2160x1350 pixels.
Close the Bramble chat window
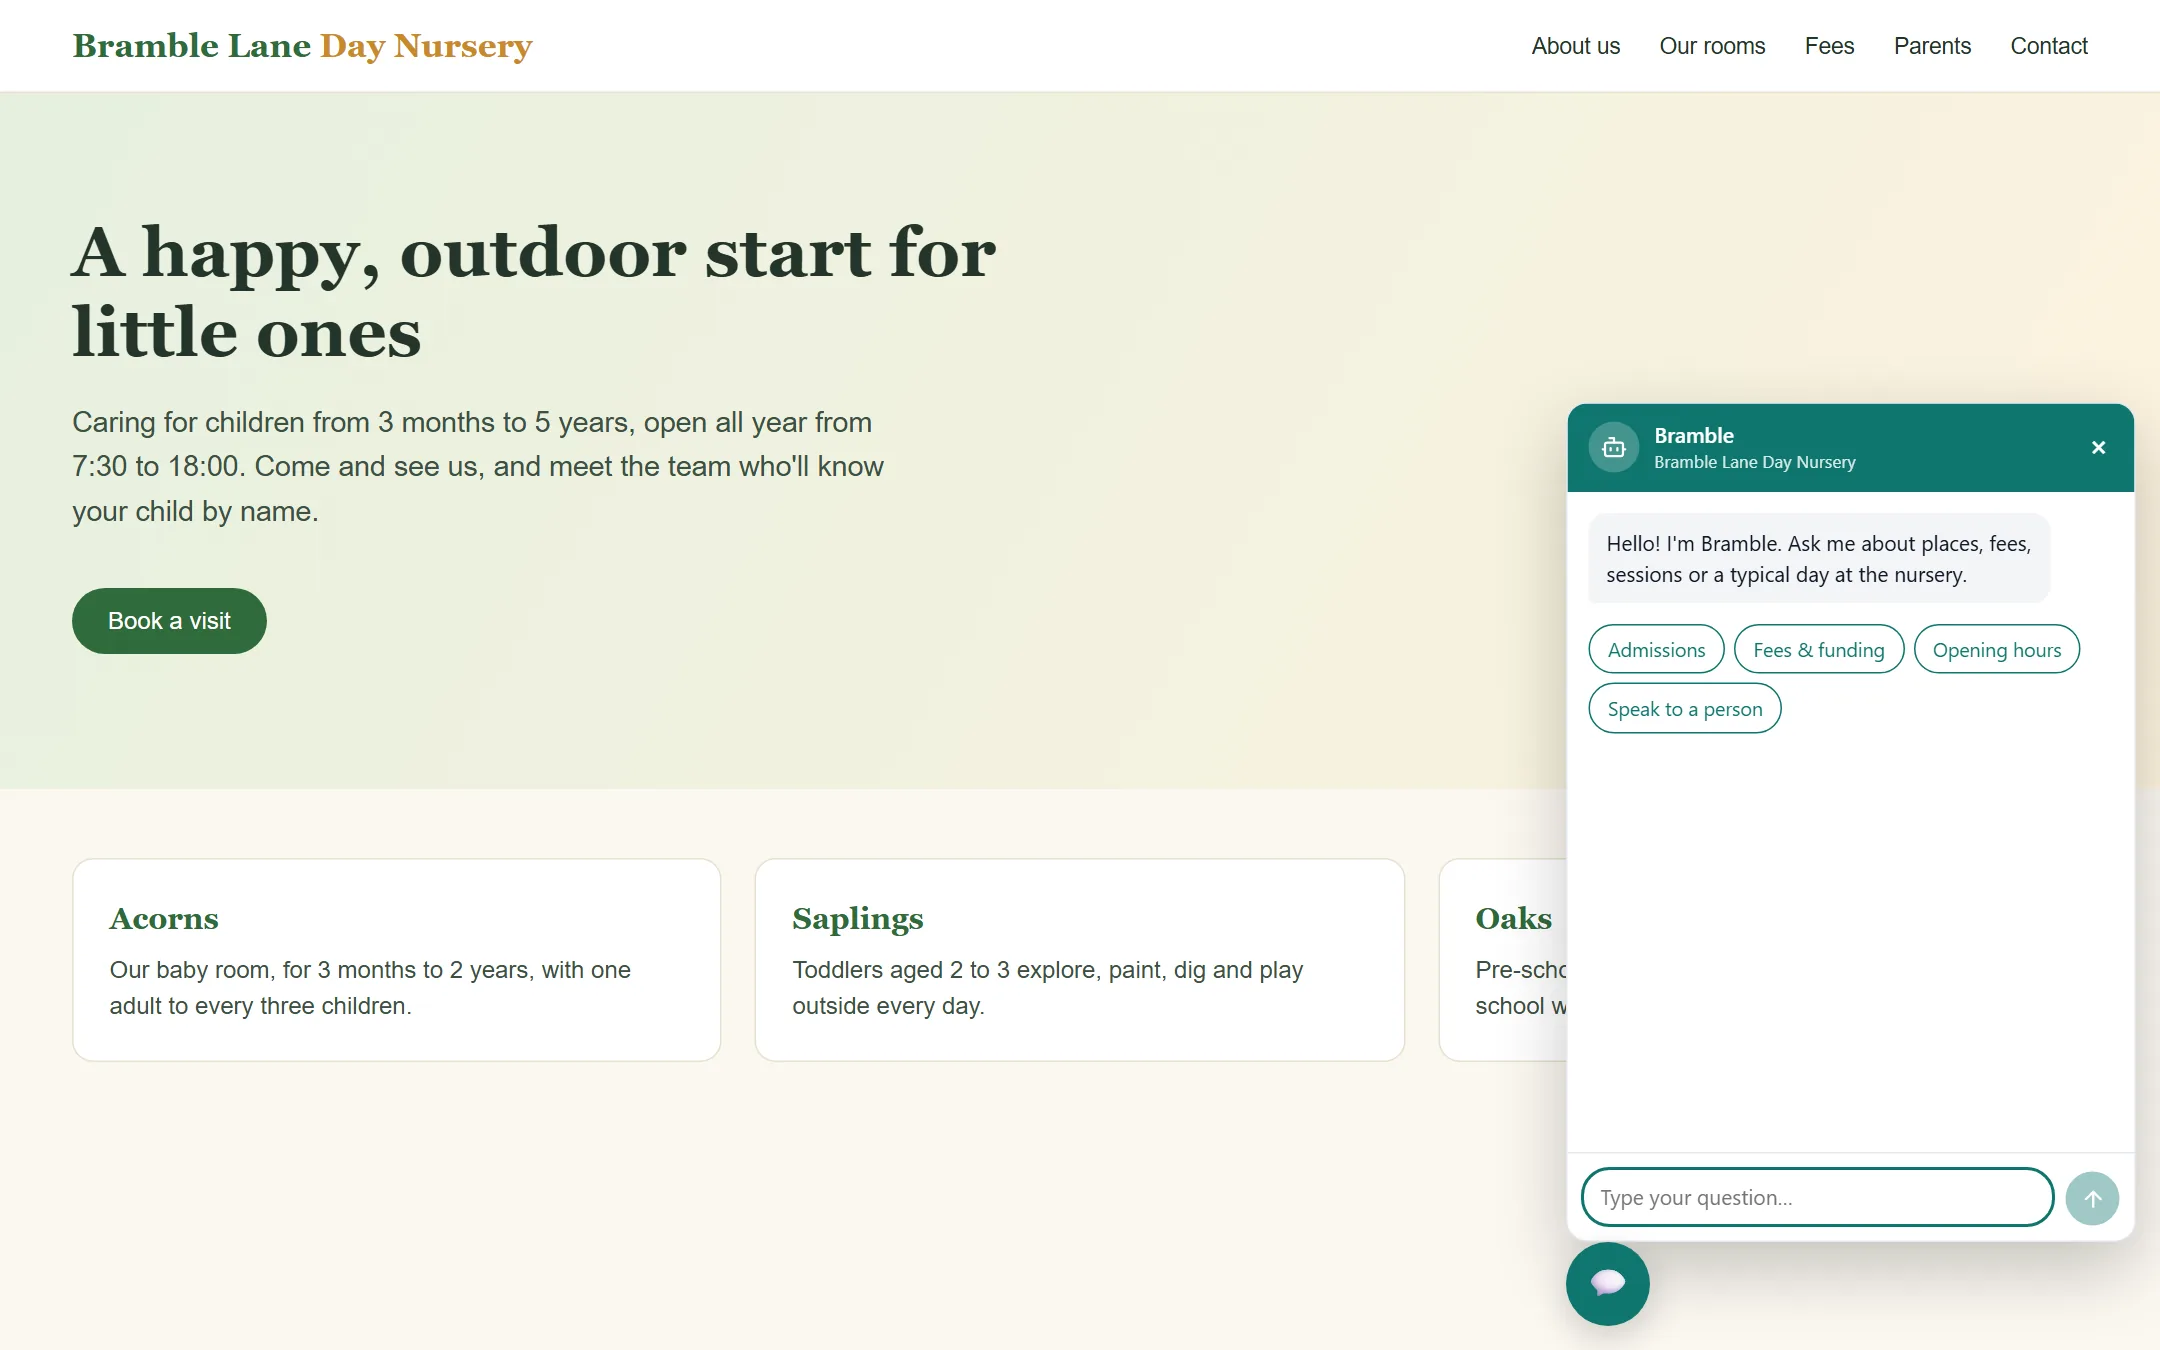(2098, 448)
